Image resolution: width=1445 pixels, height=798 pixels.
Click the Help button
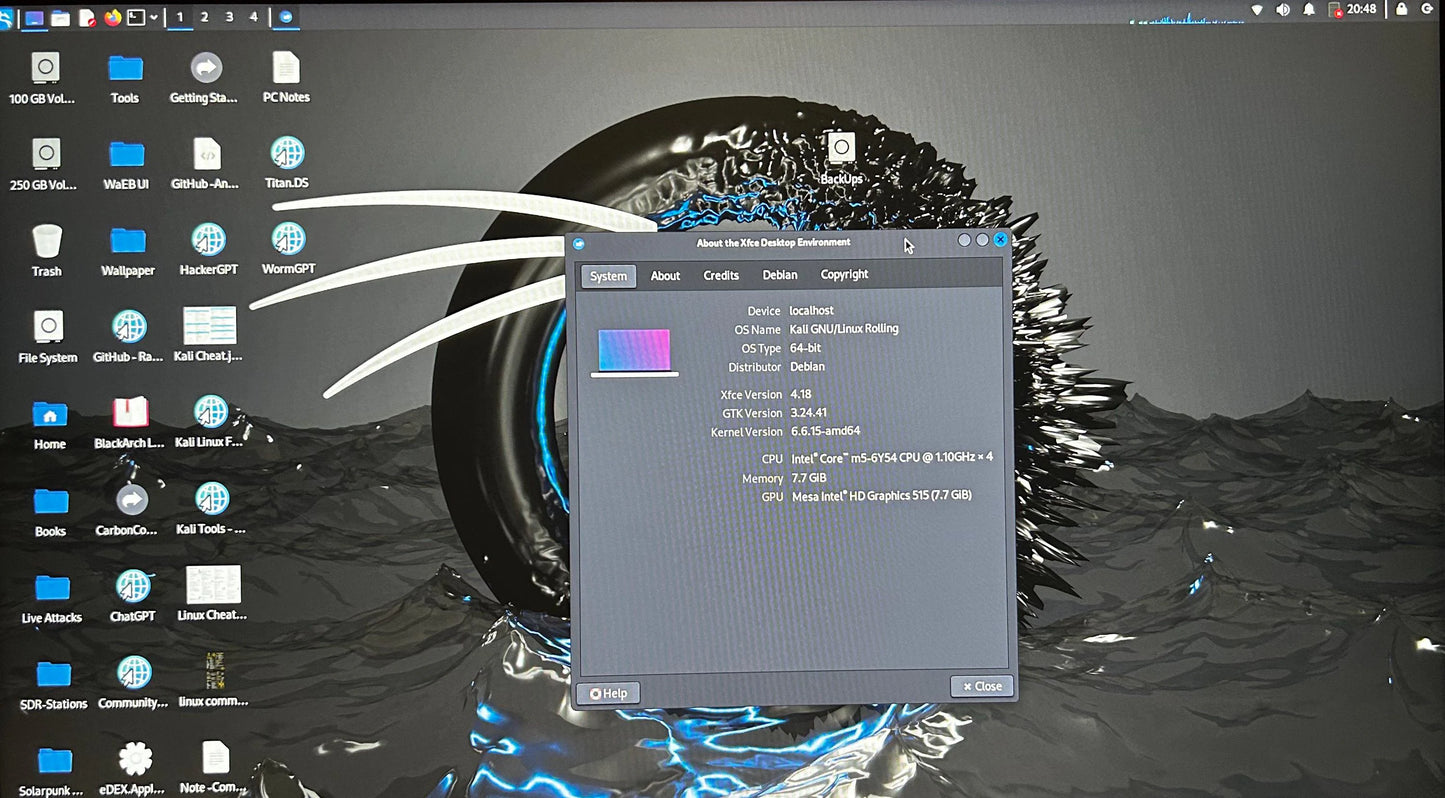[608, 693]
